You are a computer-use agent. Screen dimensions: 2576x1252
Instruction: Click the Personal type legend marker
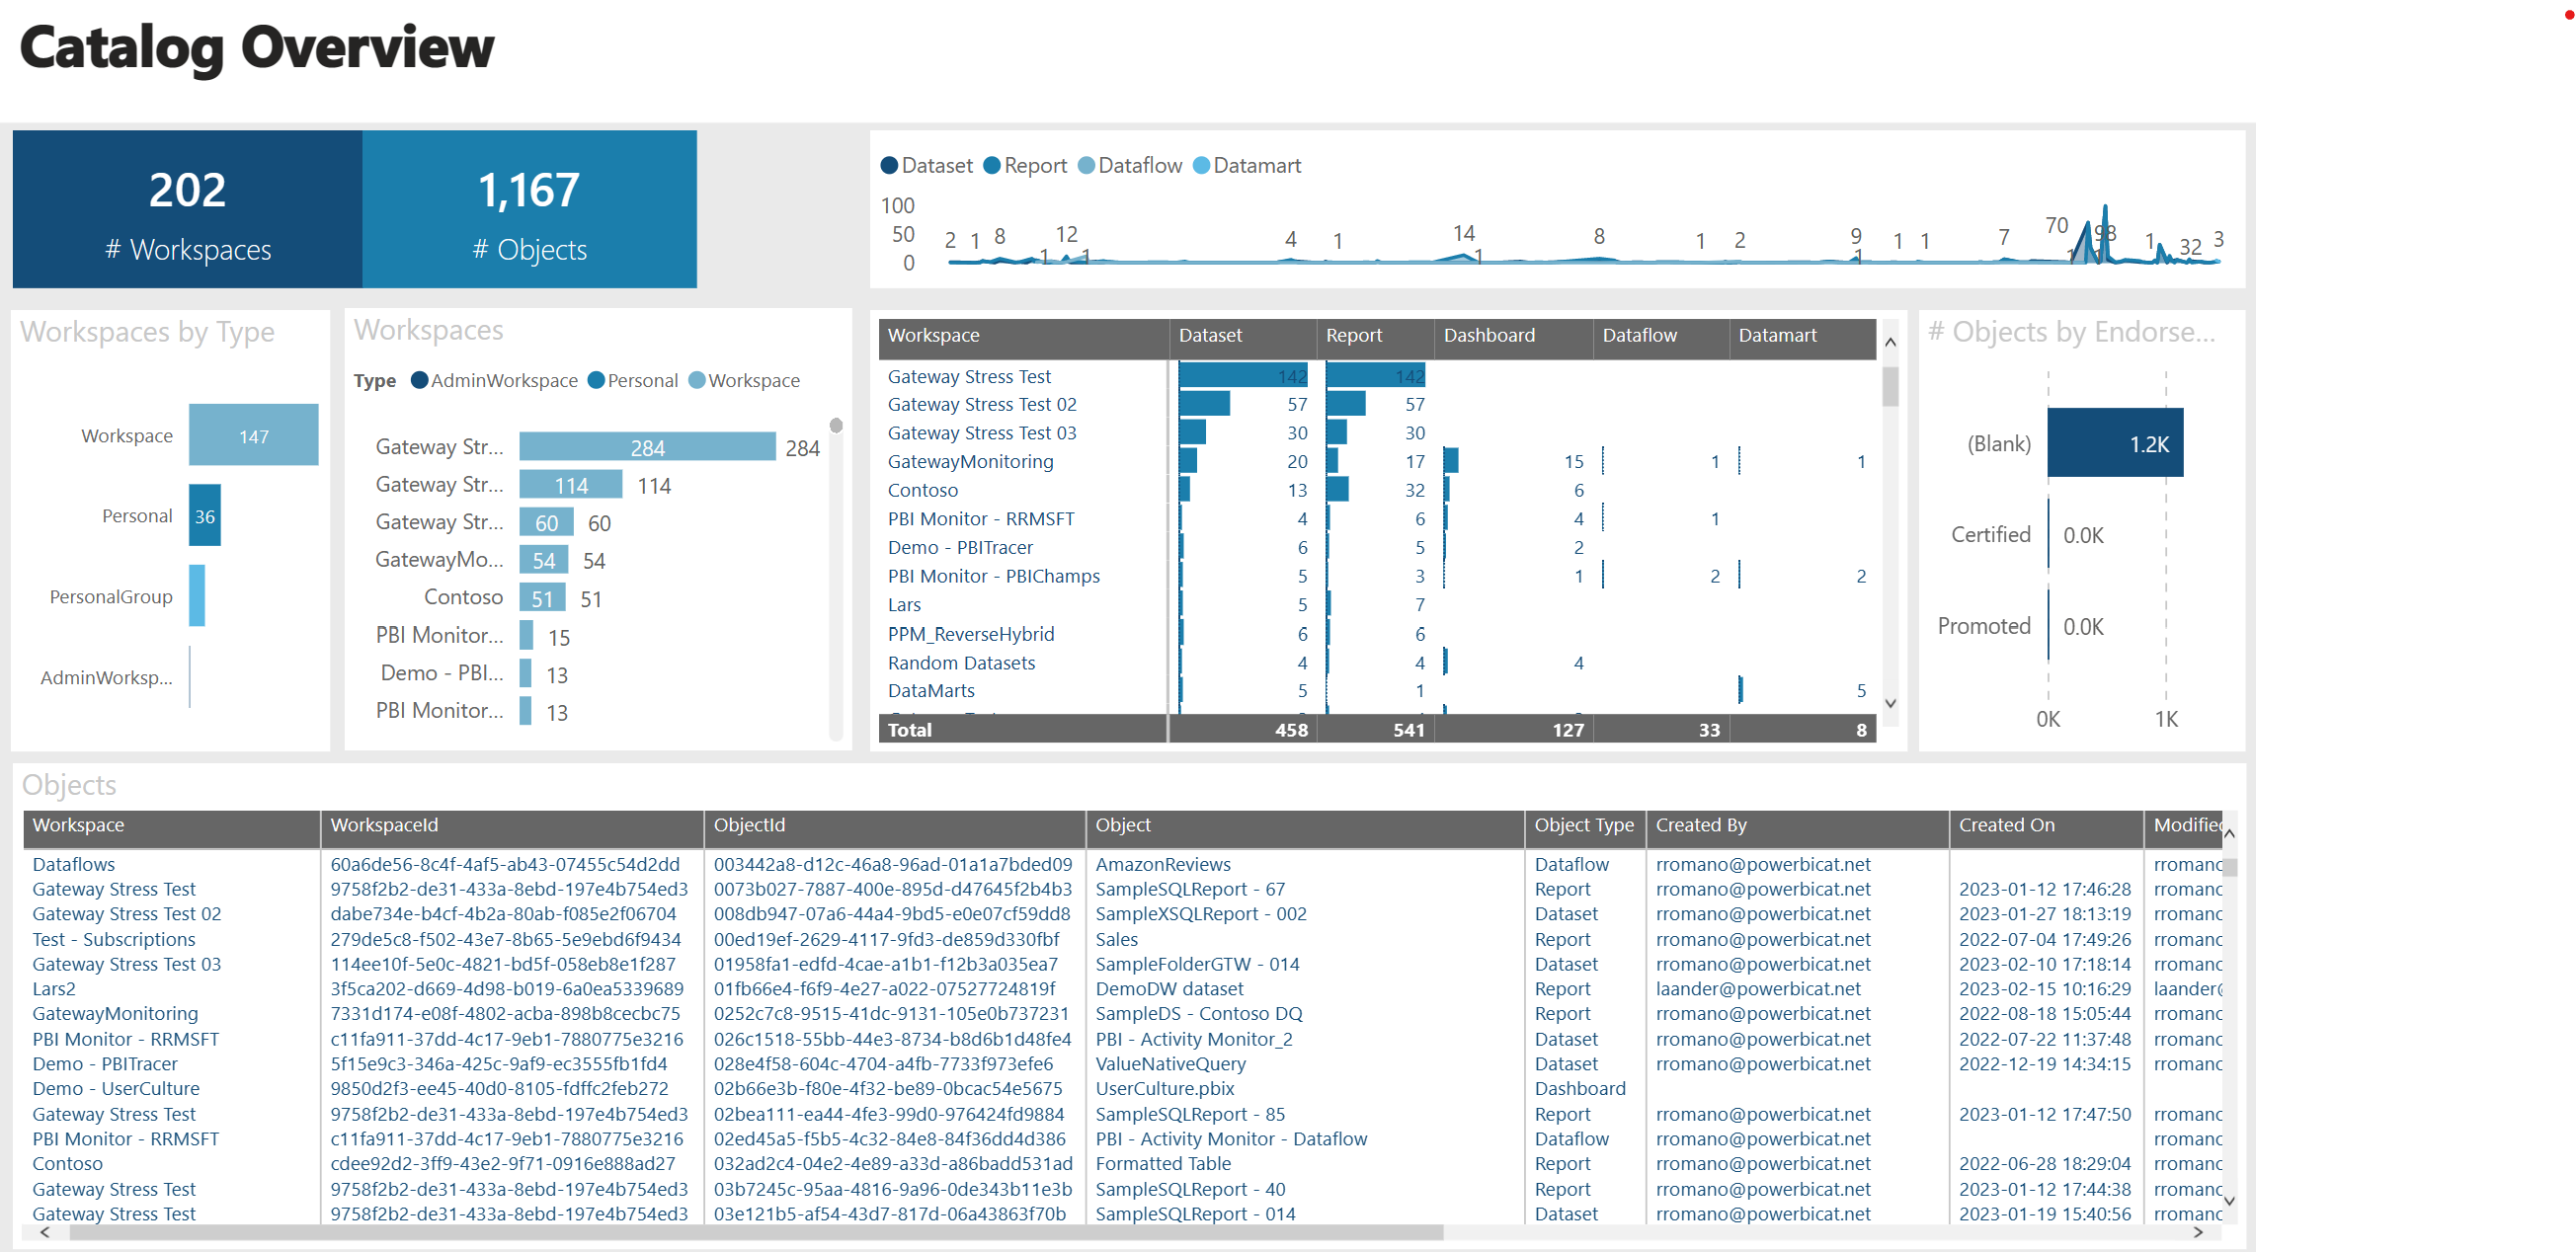596,380
